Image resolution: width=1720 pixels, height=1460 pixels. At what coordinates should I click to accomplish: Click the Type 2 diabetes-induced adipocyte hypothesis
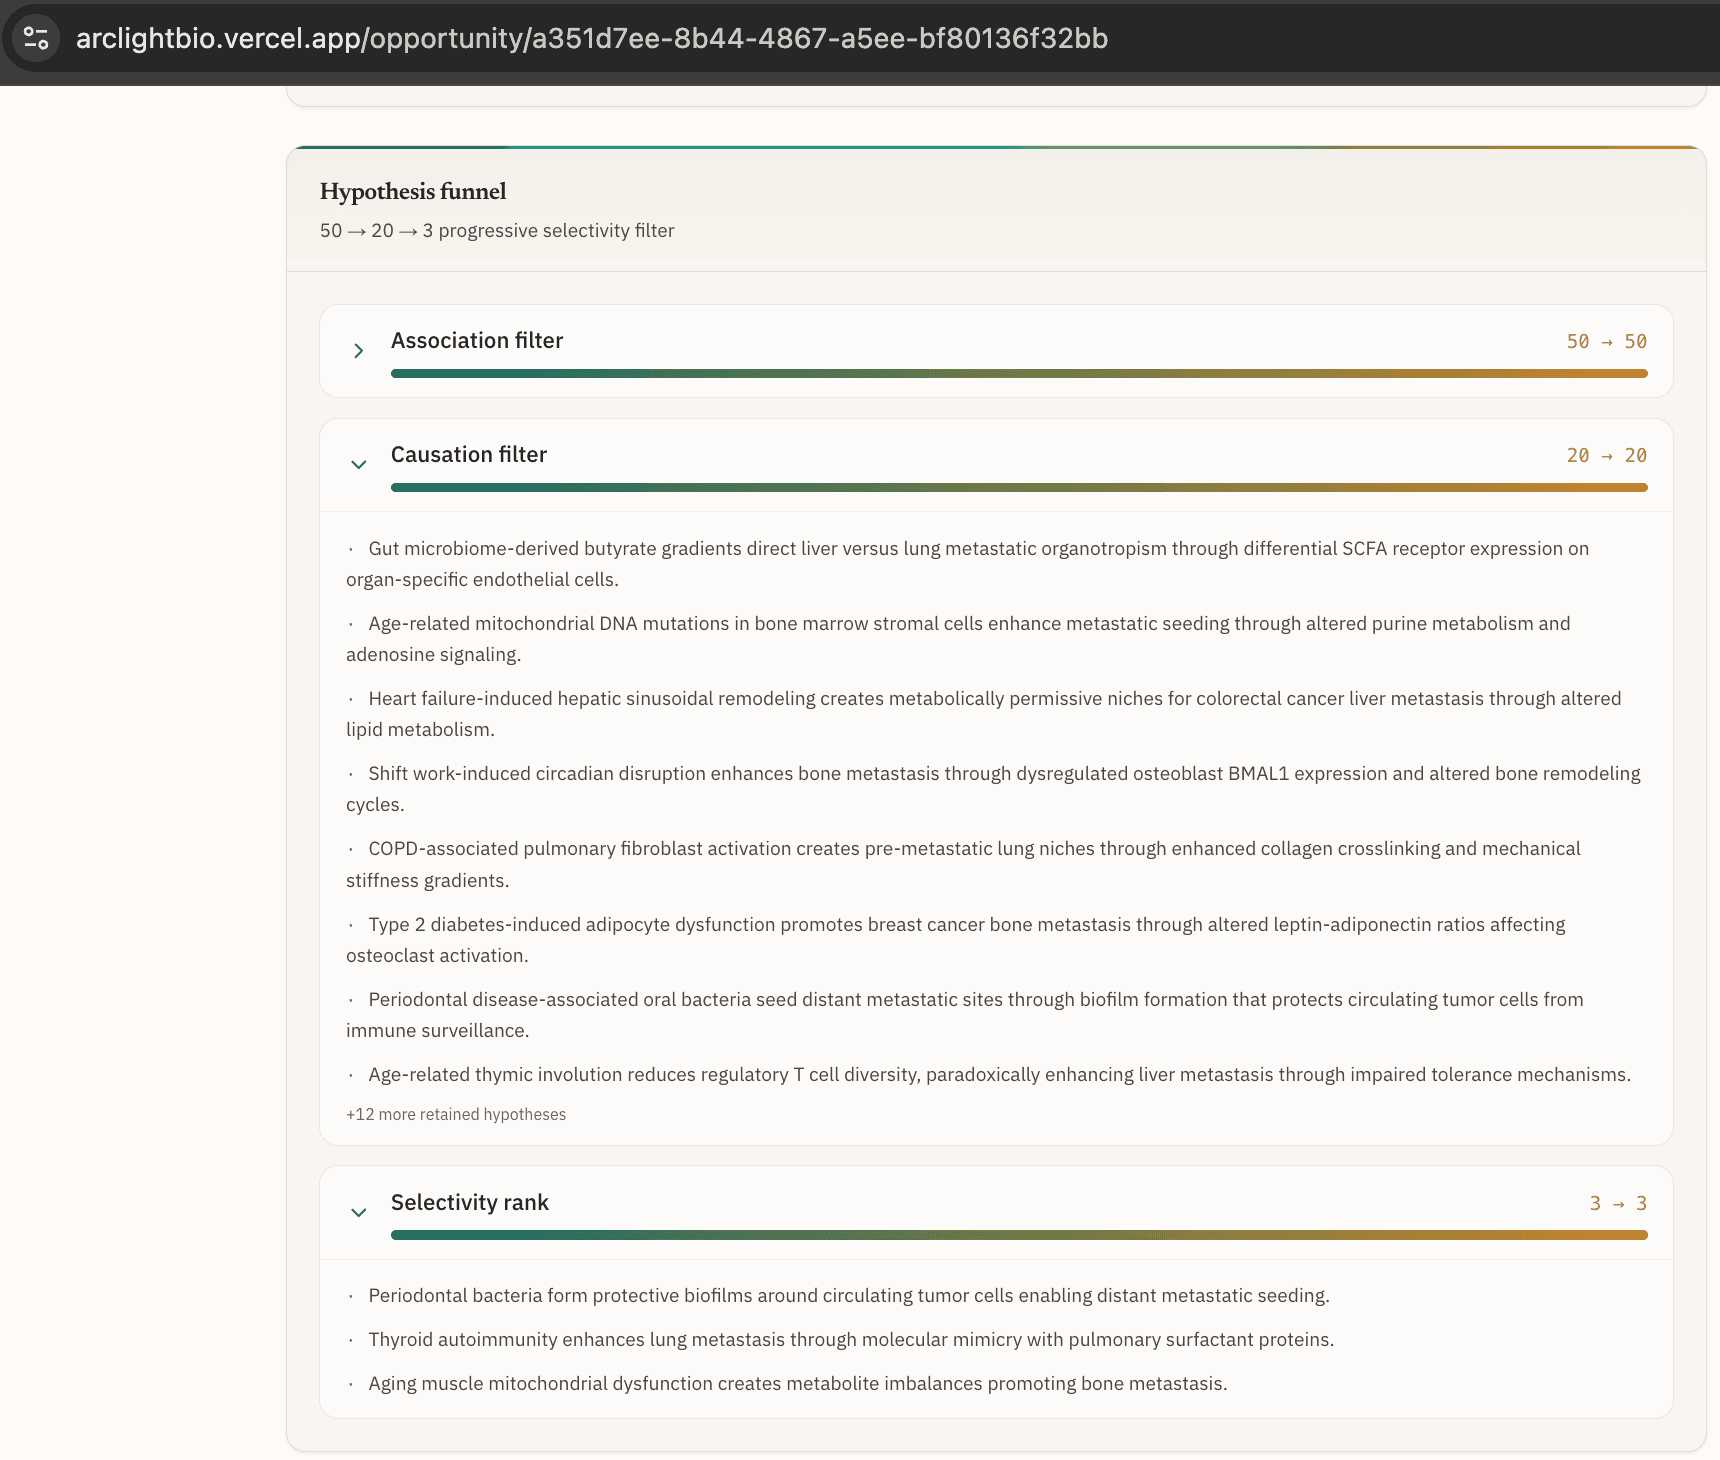pos(956,940)
